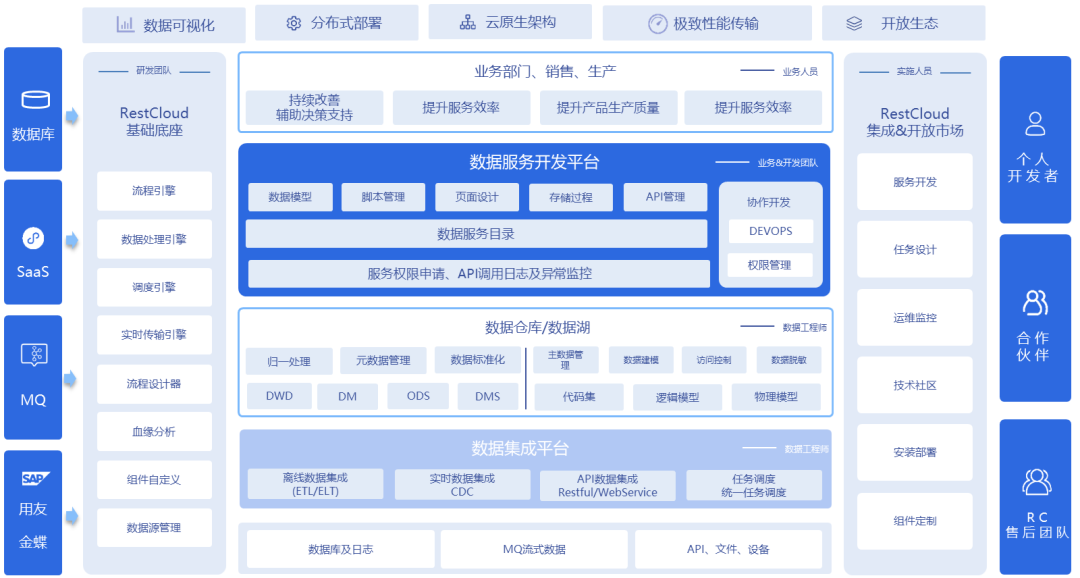Click the MQ message queue icon

click(34, 355)
